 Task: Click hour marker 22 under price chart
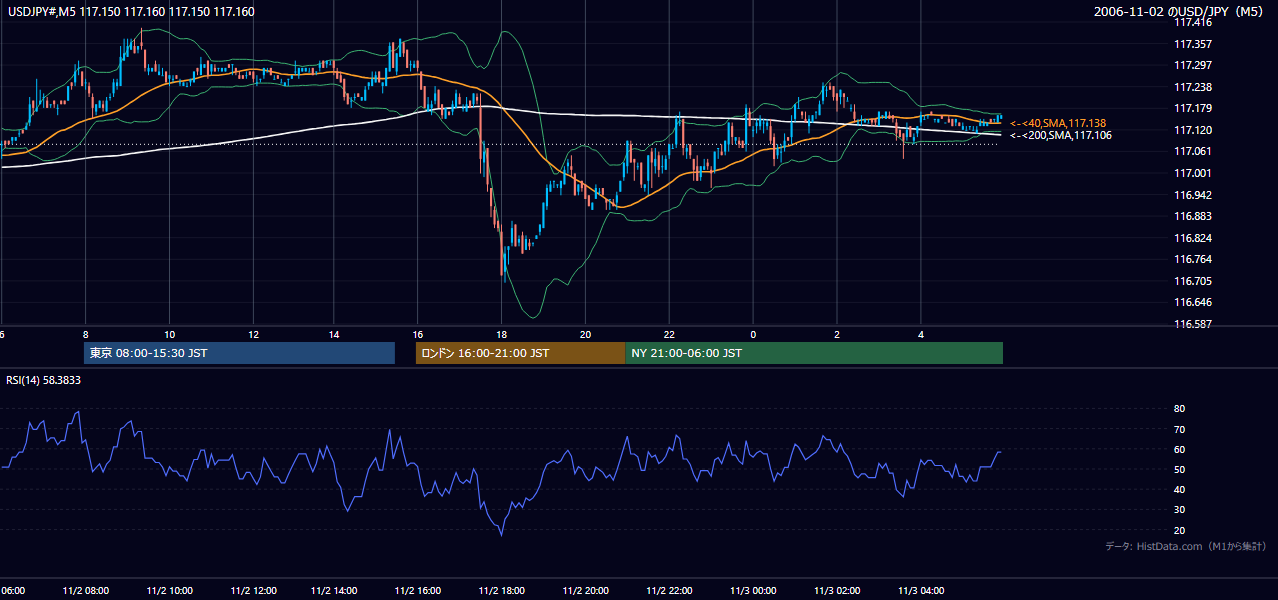pyautogui.click(x=670, y=335)
